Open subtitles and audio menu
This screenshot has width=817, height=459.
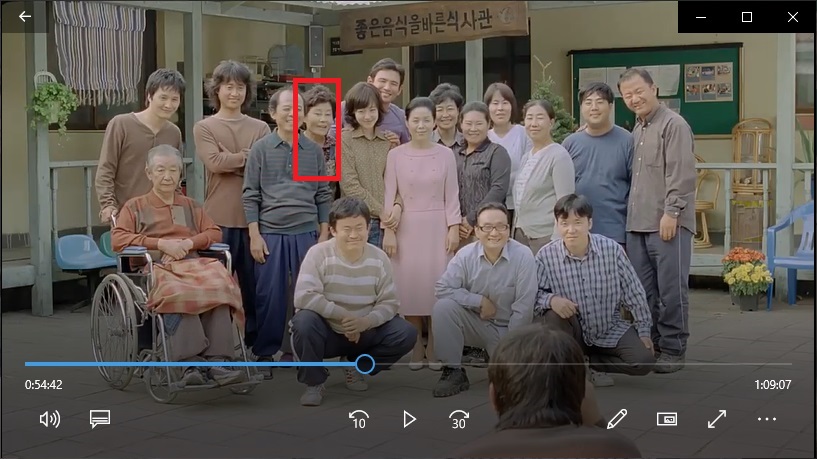[100, 419]
